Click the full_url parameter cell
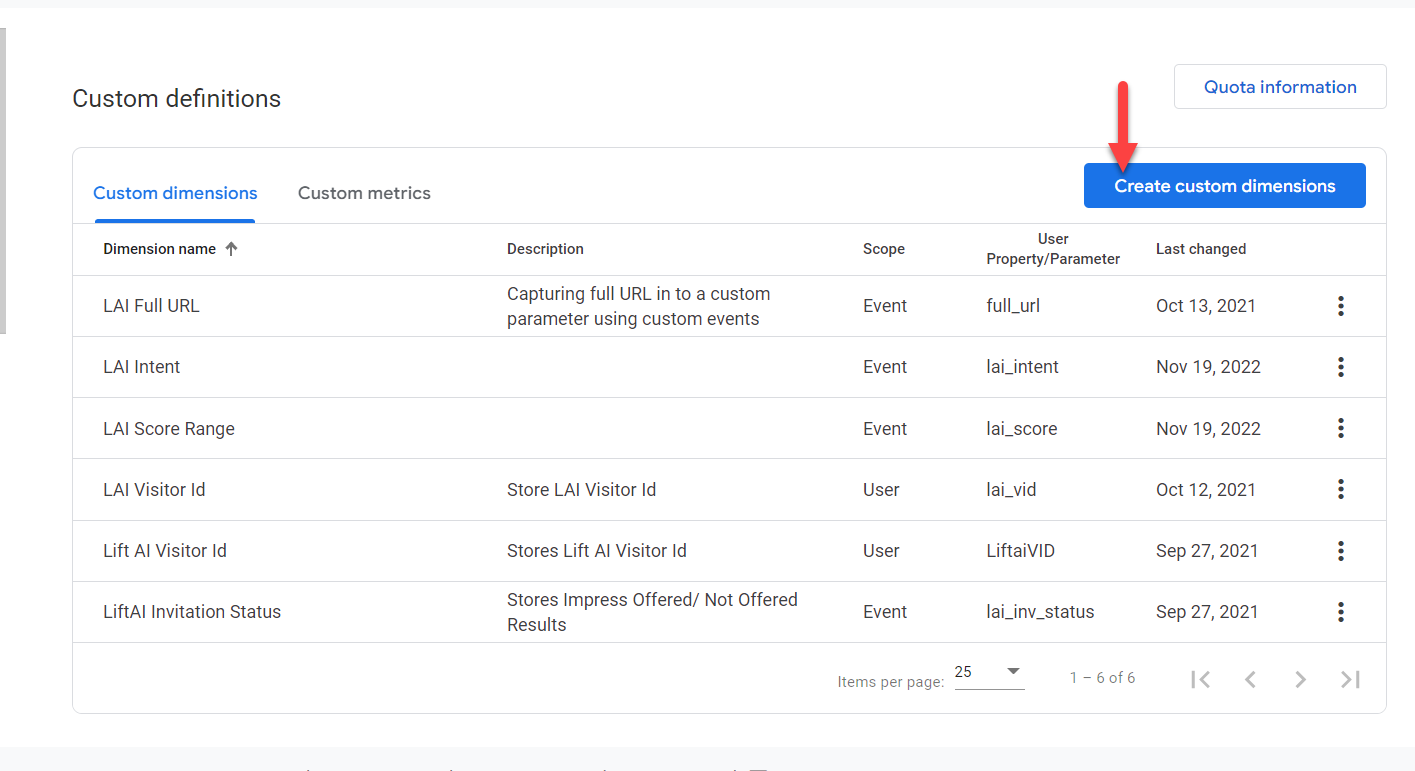Viewport: 1415px width, 771px height. pos(1013,306)
